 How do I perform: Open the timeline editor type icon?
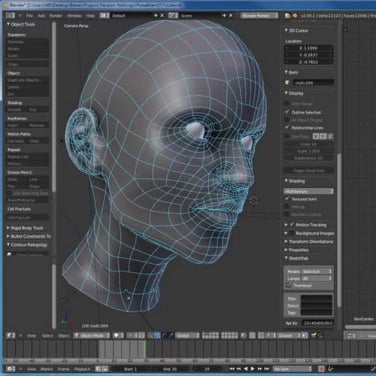tap(10, 369)
